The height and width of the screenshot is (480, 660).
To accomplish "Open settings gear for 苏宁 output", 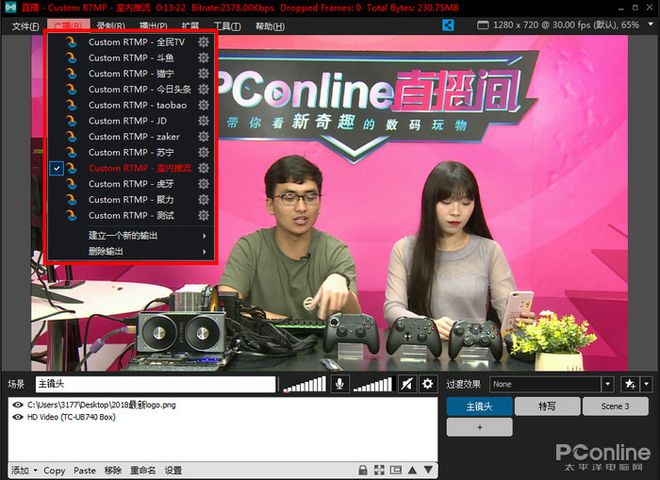I will [x=203, y=152].
